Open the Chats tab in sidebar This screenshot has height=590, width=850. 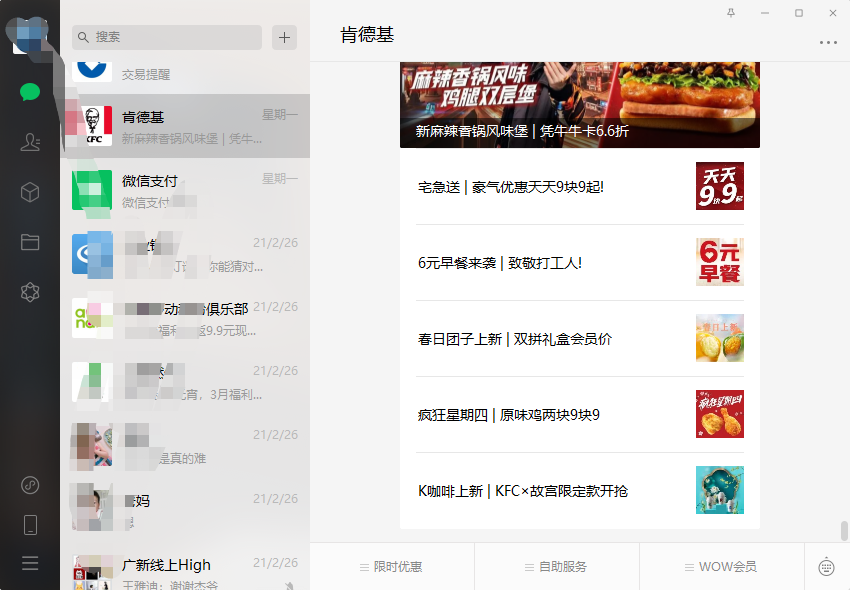click(x=30, y=92)
